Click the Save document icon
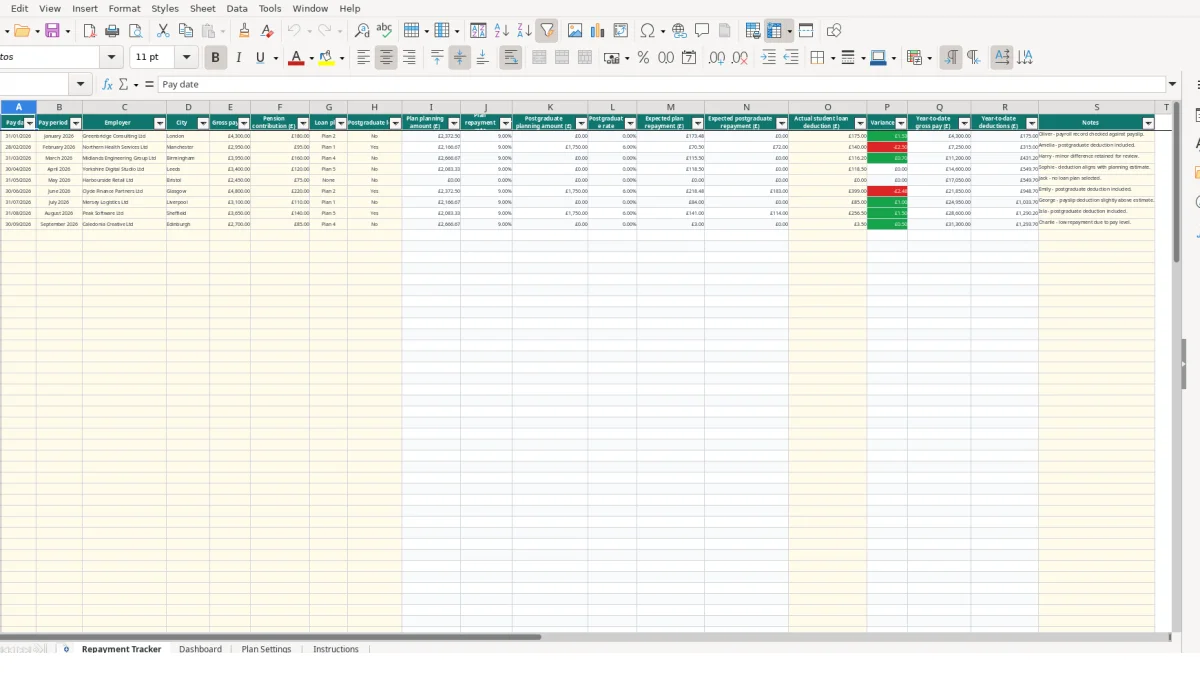The height and width of the screenshot is (675, 1200). click(52, 31)
